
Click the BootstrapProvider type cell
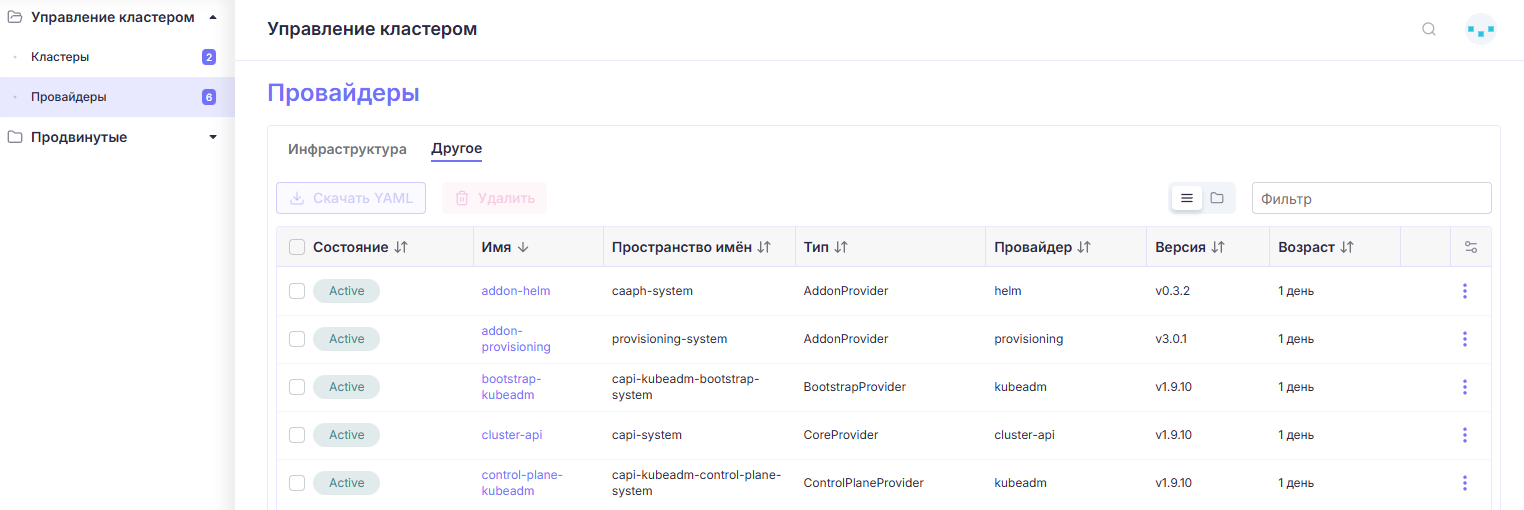click(x=855, y=387)
